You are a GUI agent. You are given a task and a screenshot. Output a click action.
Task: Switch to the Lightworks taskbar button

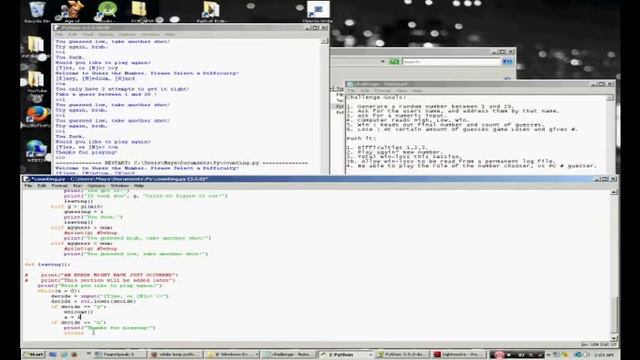pos(458,354)
